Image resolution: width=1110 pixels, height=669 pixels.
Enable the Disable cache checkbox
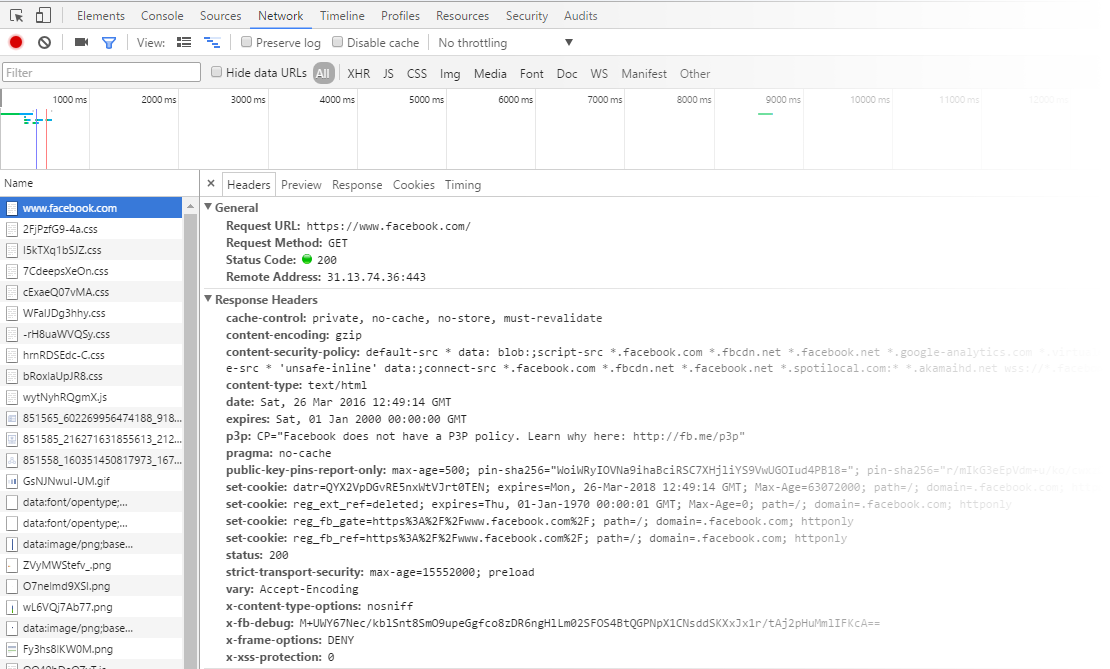pos(338,42)
